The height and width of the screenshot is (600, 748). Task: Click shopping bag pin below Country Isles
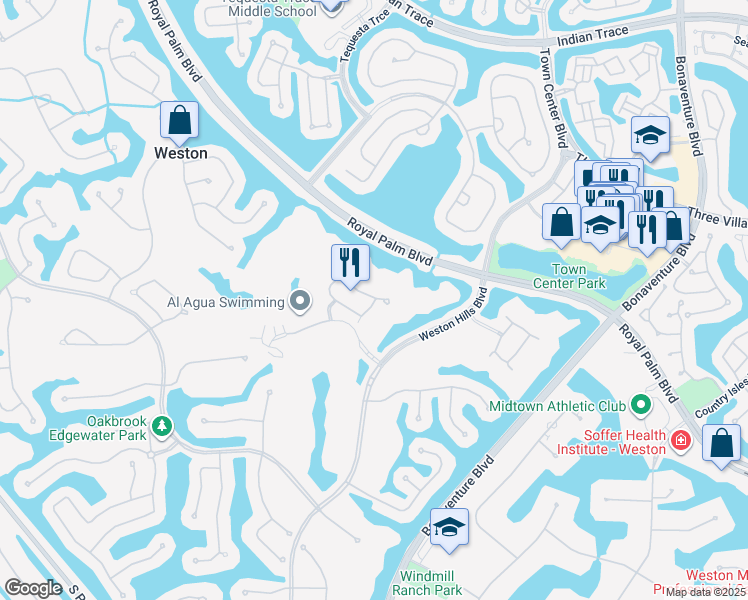pos(721,445)
